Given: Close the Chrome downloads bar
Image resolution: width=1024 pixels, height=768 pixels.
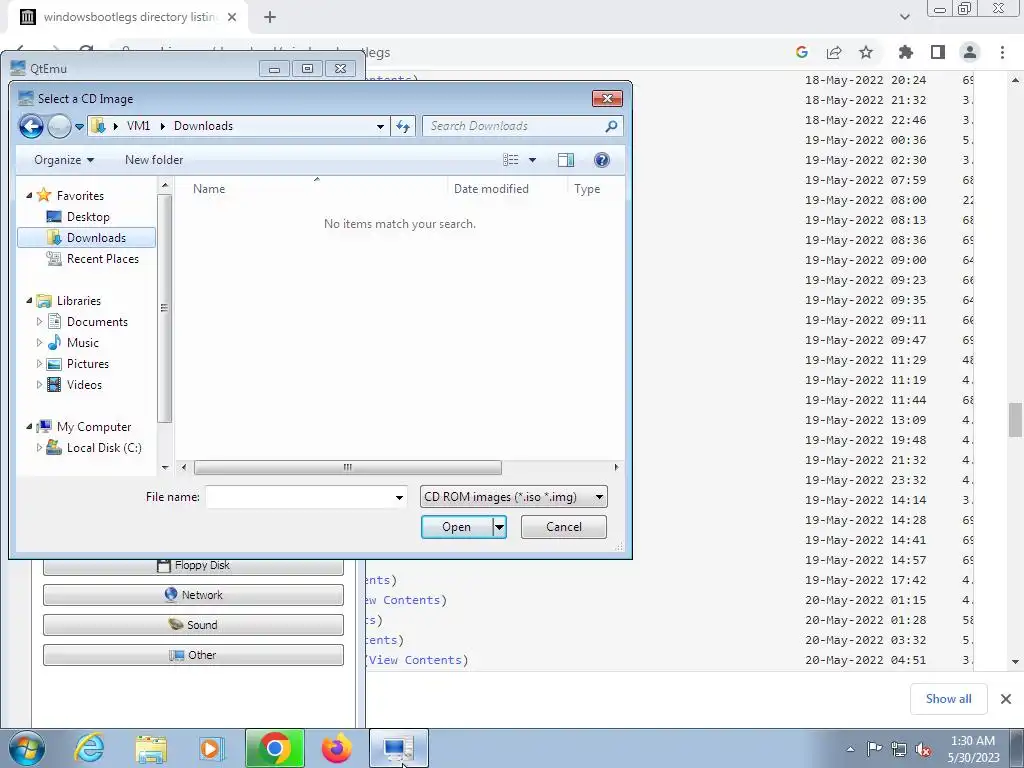Looking at the screenshot, I should tap(1006, 699).
